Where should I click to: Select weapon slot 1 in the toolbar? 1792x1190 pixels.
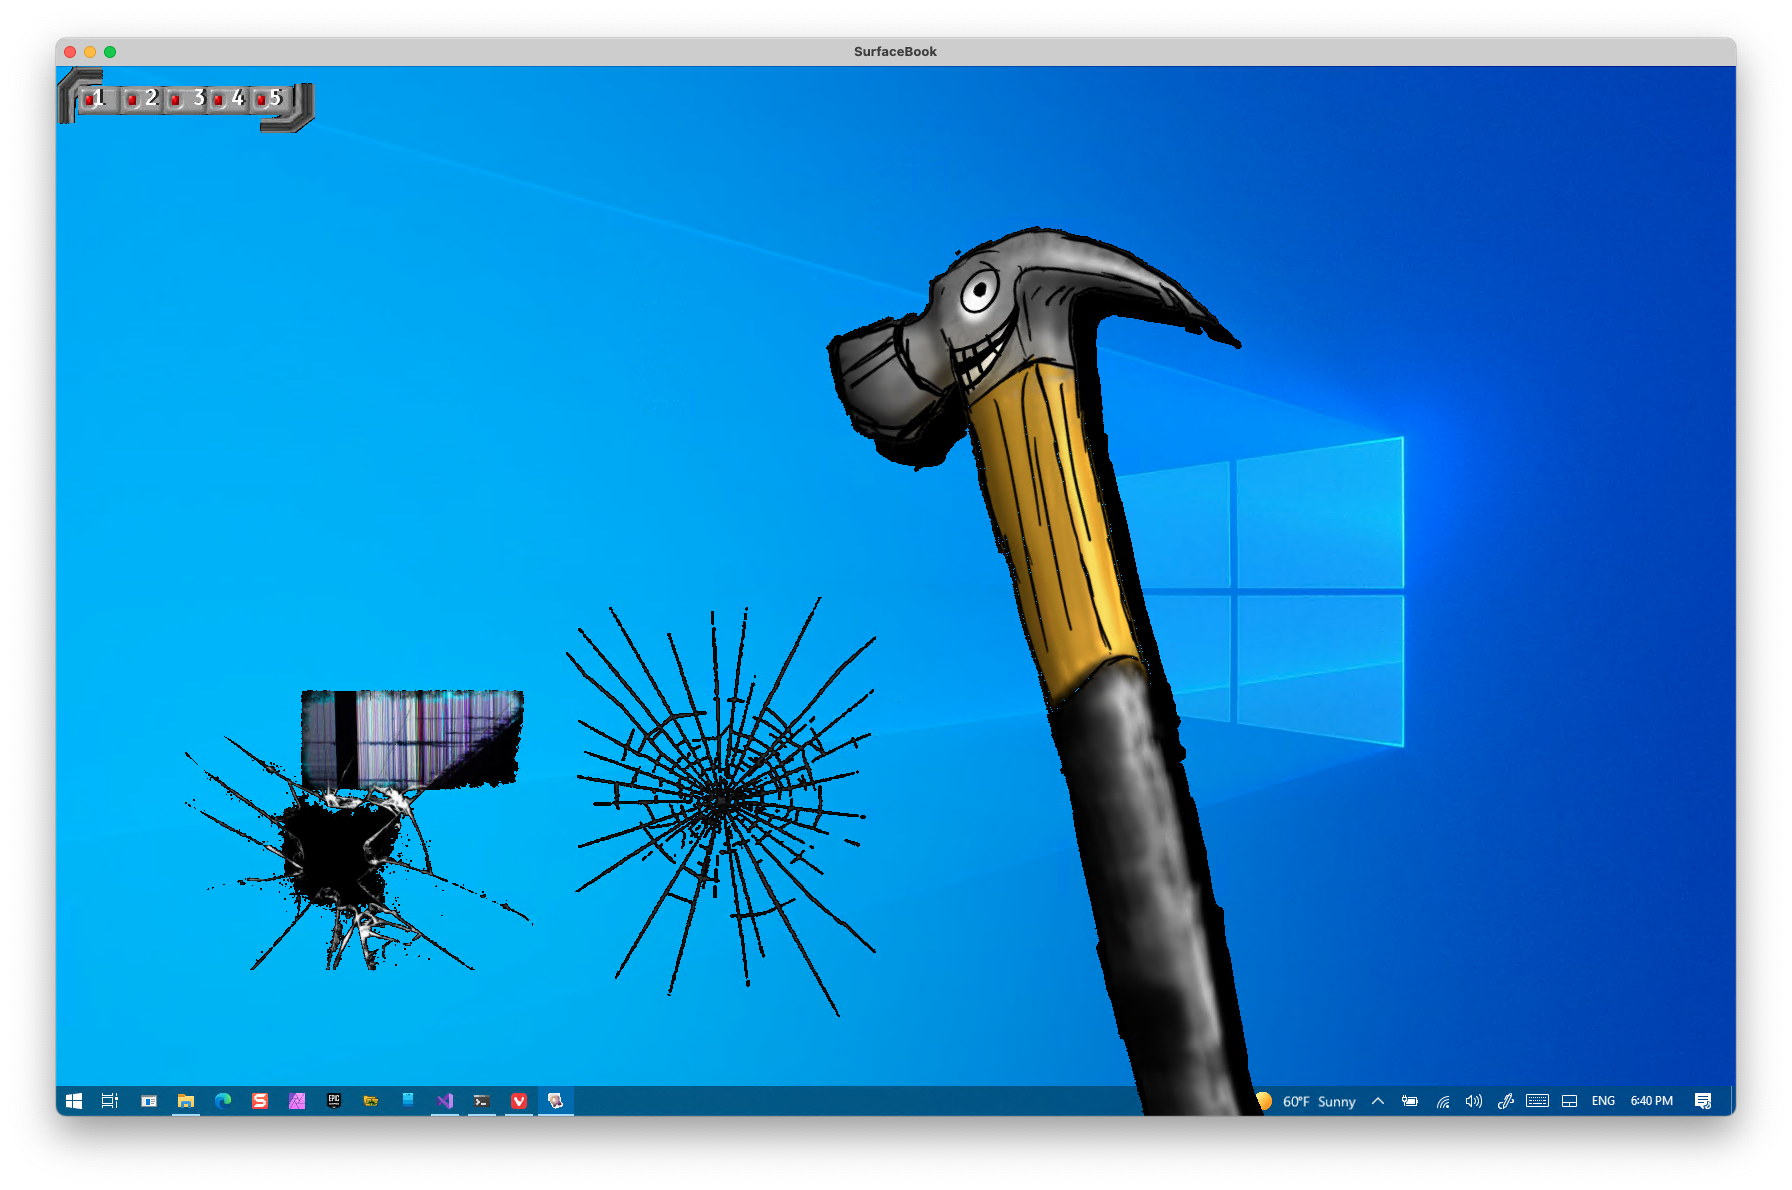click(x=98, y=99)
